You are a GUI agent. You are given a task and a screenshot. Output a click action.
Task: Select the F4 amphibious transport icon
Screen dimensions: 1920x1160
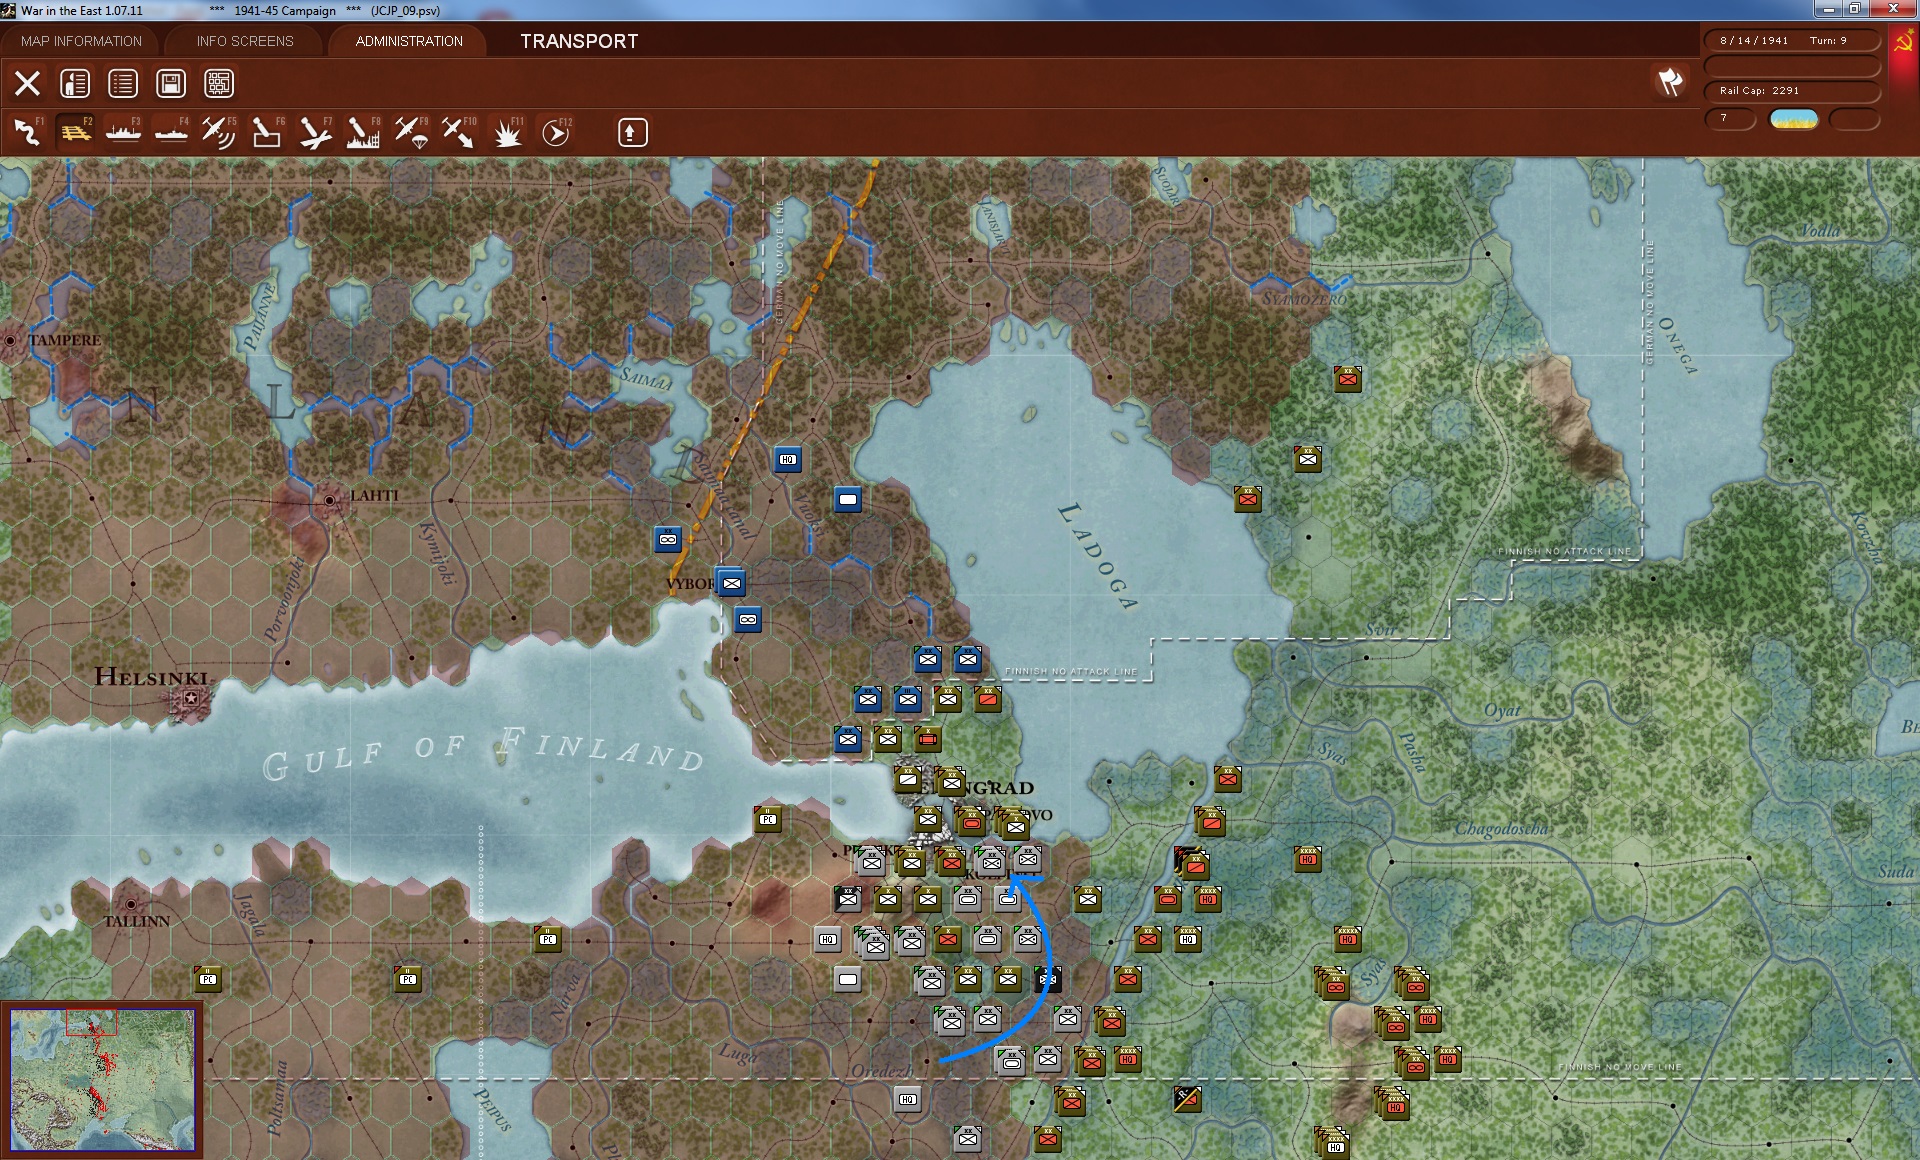(x=171, y=132)
